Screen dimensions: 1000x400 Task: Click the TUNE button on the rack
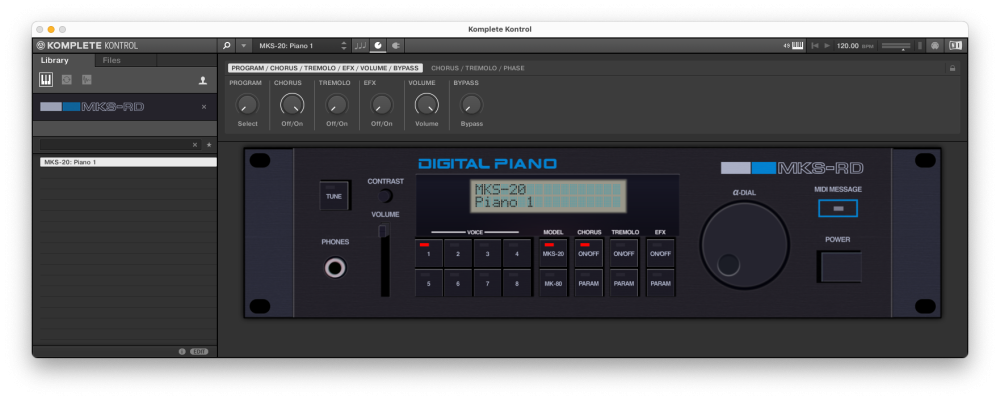334,196
